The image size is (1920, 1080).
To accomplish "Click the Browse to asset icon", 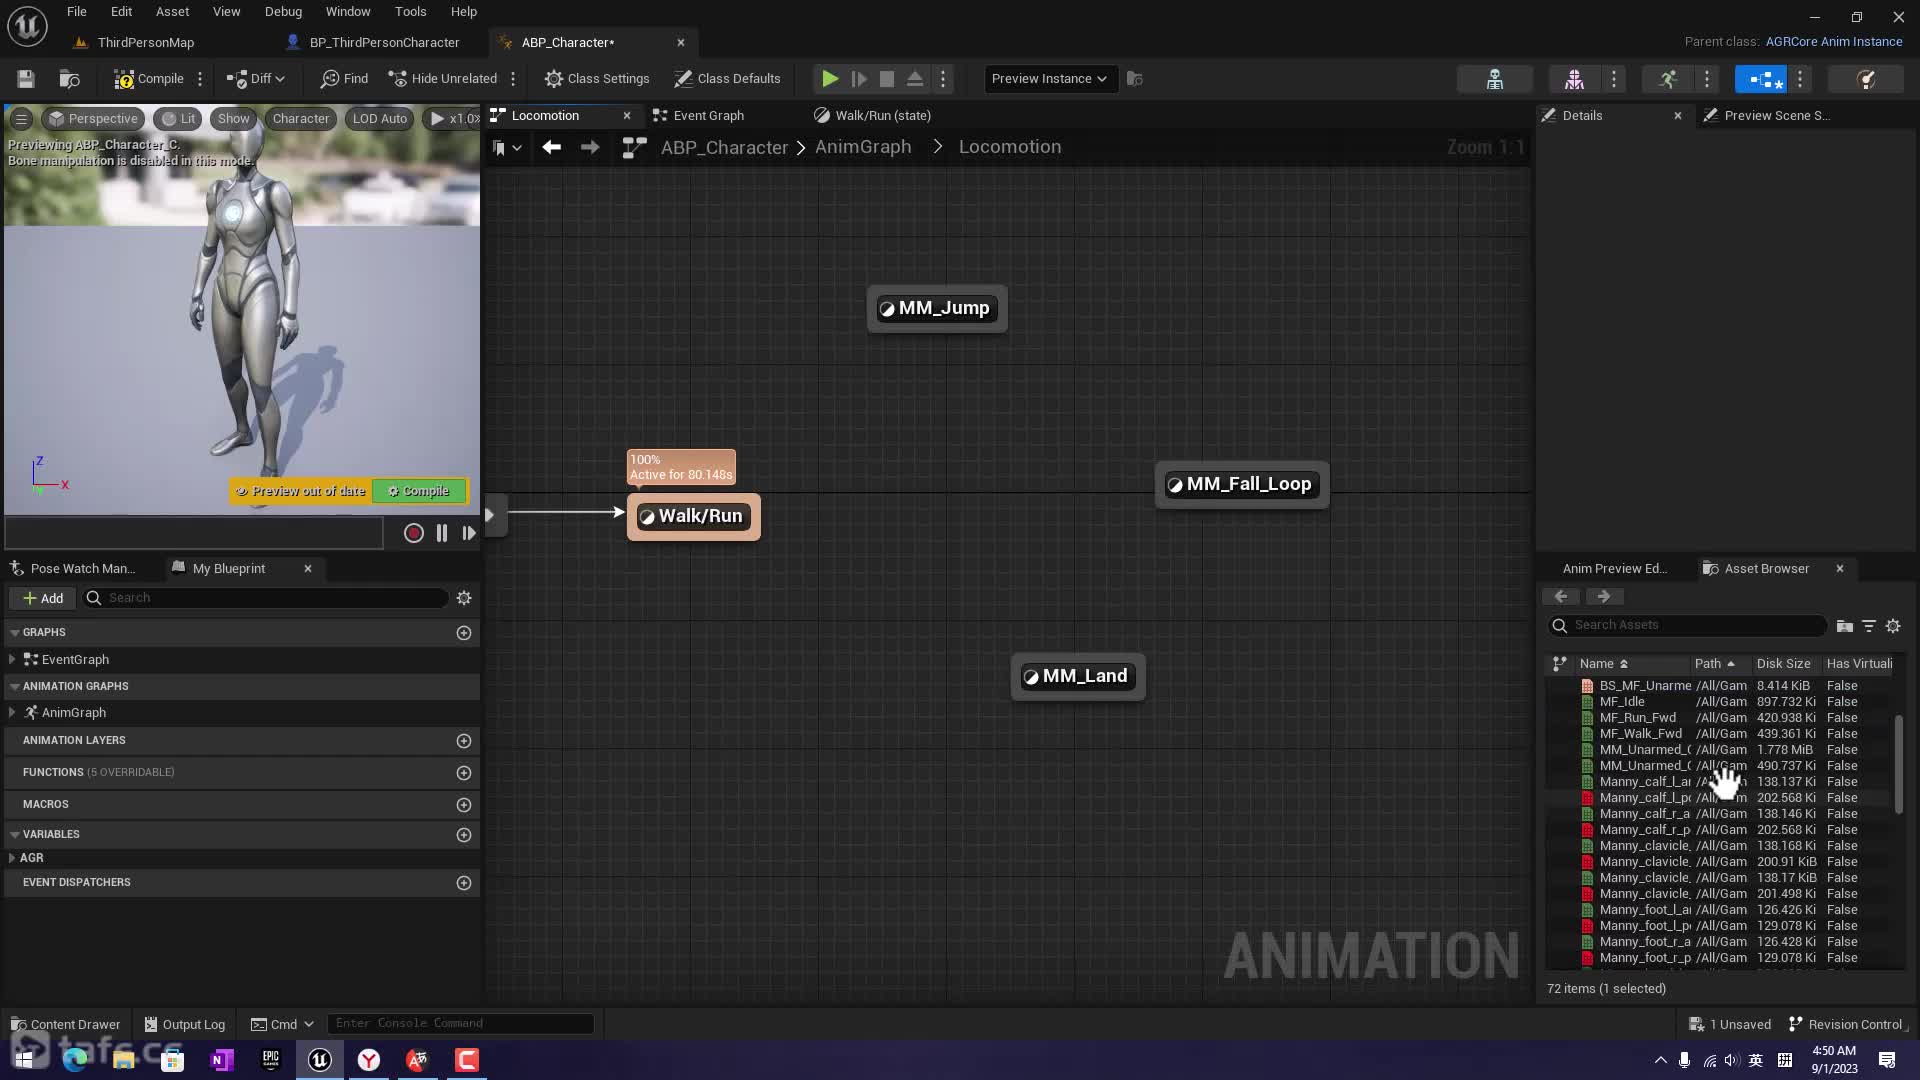I will (70, 79).
